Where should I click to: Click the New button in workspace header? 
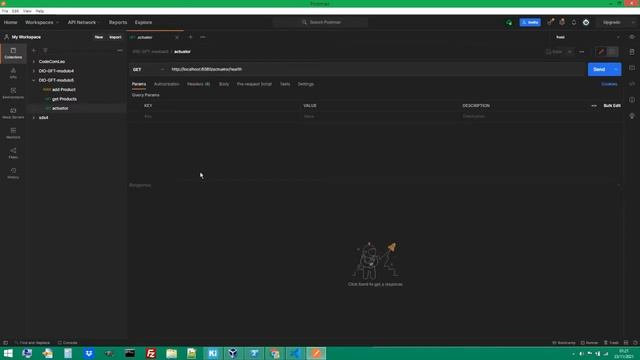(99, 37)
